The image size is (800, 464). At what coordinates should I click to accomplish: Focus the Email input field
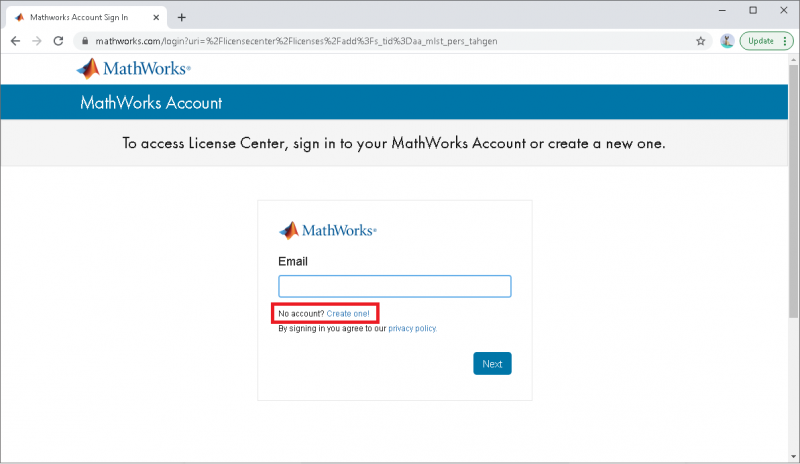pyautogui.click(x=394, y=286)
